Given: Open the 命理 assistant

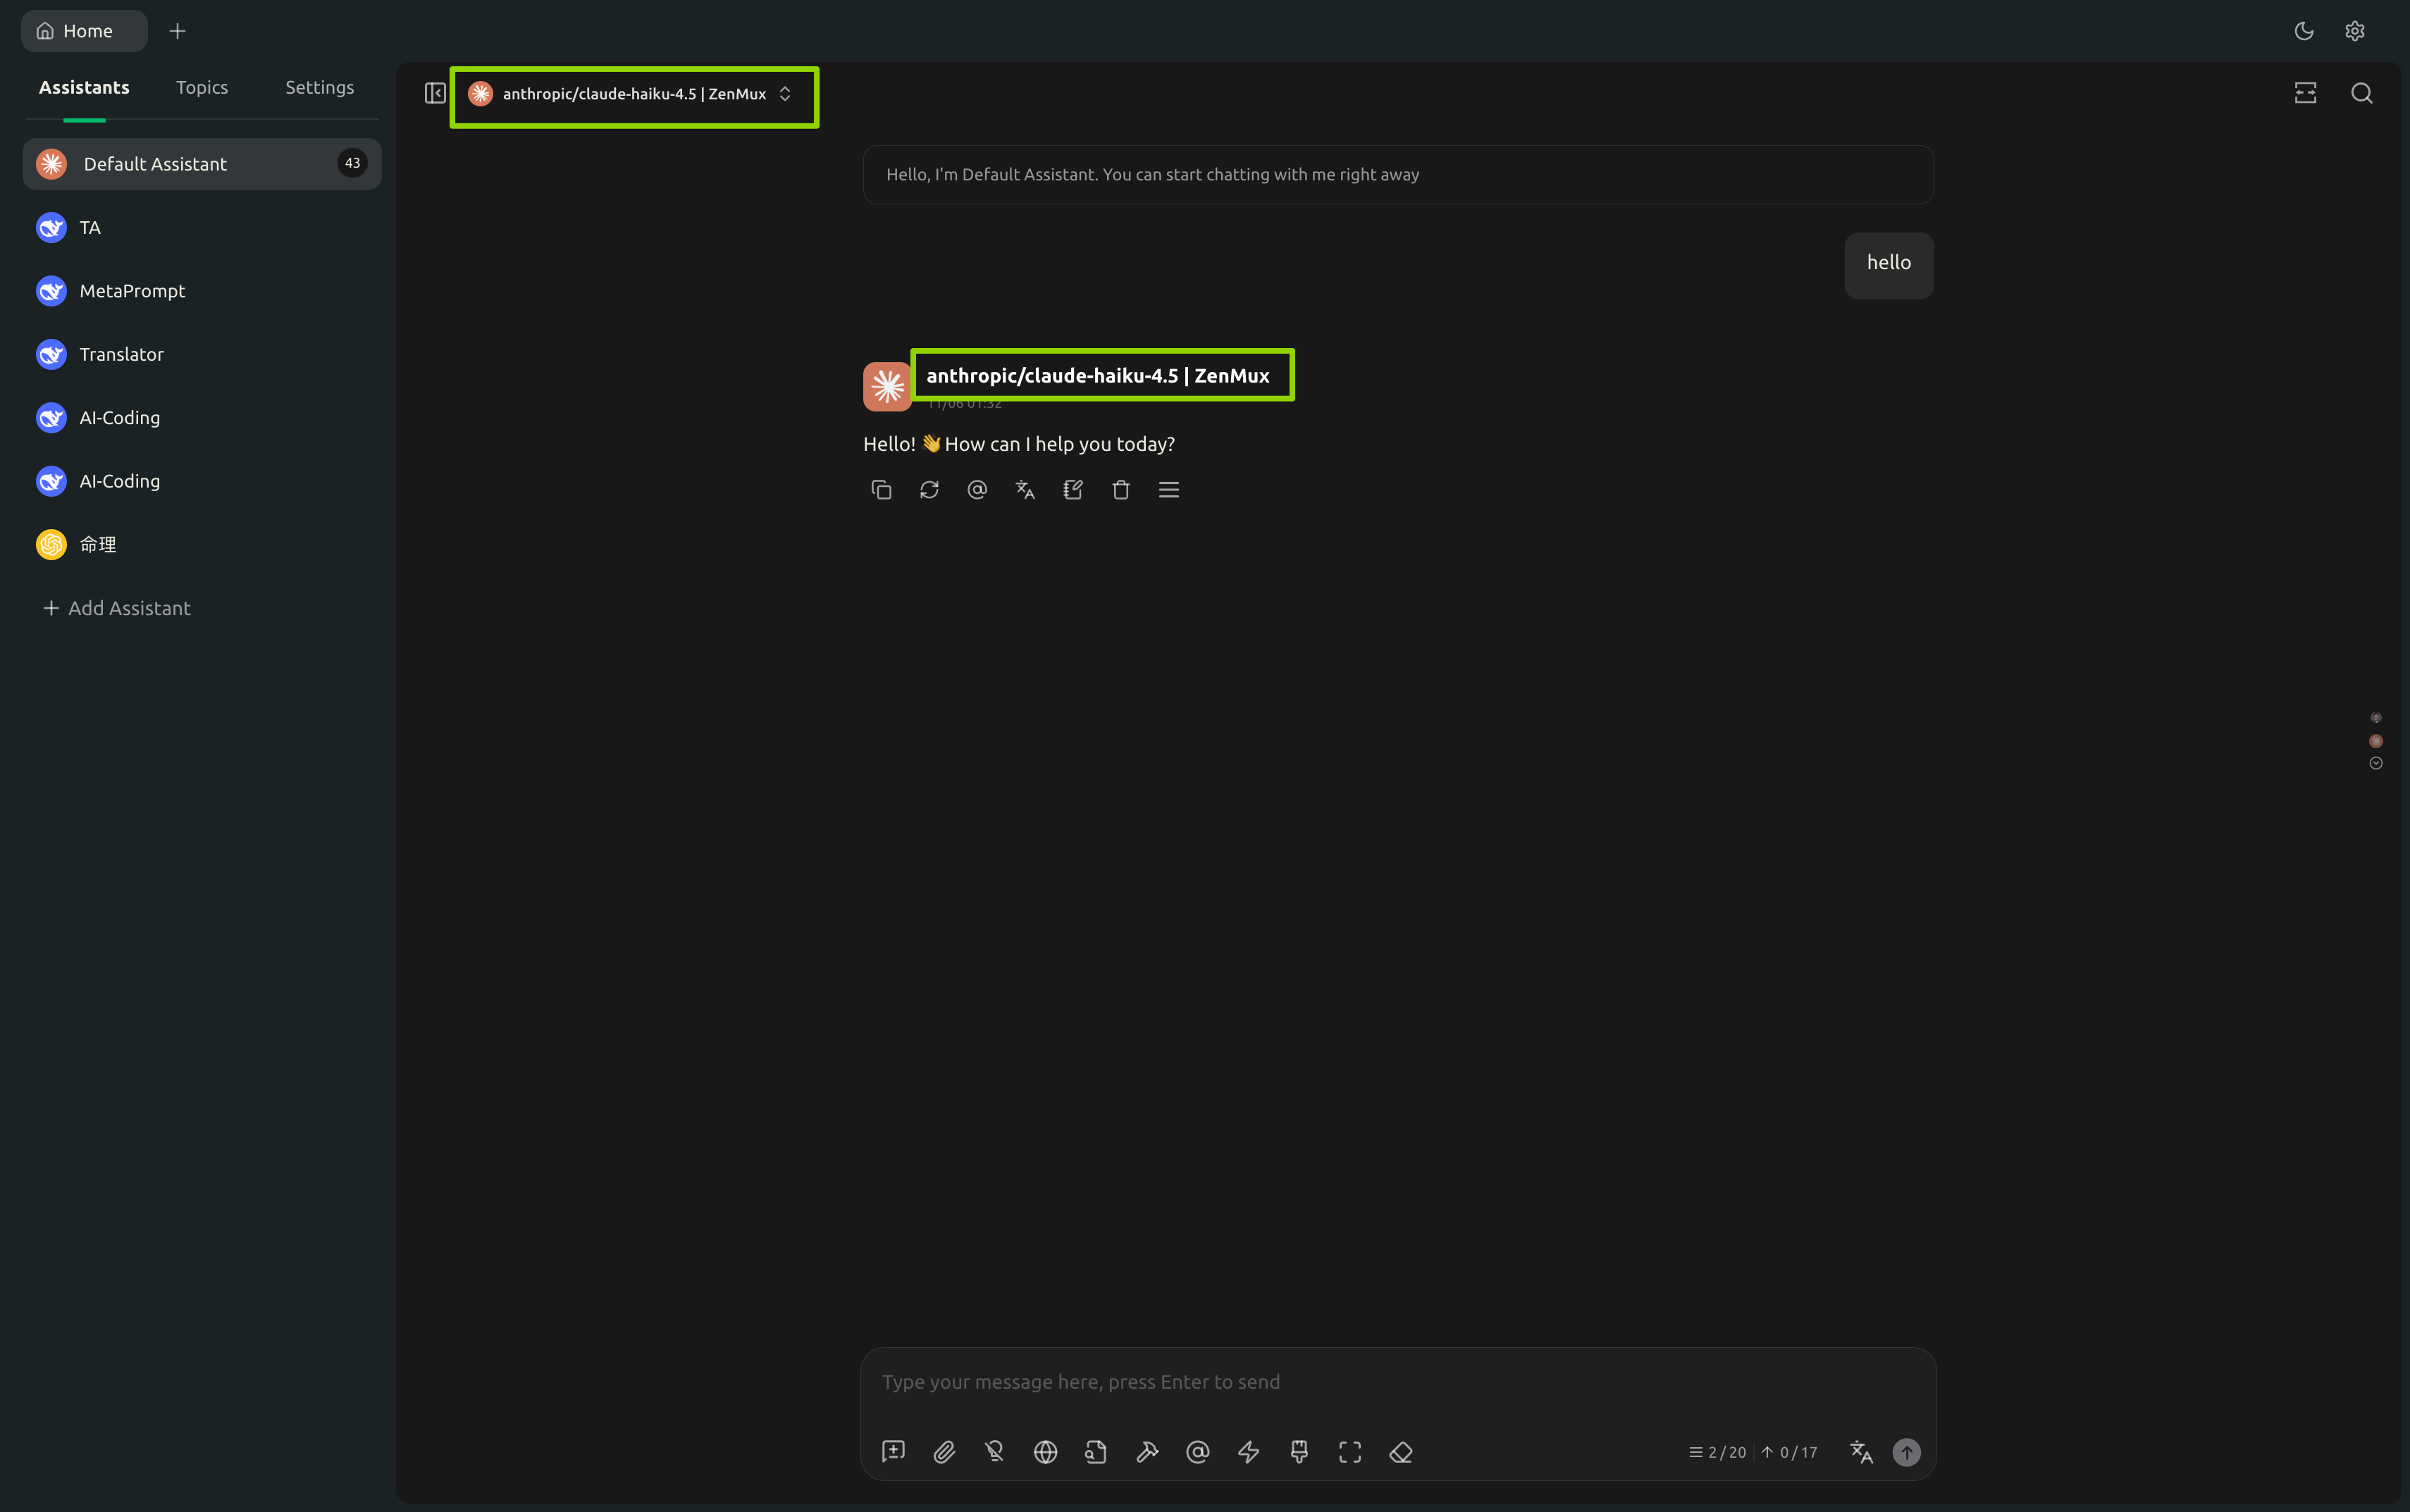Looking at the screenshot, I should pyautogui.click(x=202, y=544).
